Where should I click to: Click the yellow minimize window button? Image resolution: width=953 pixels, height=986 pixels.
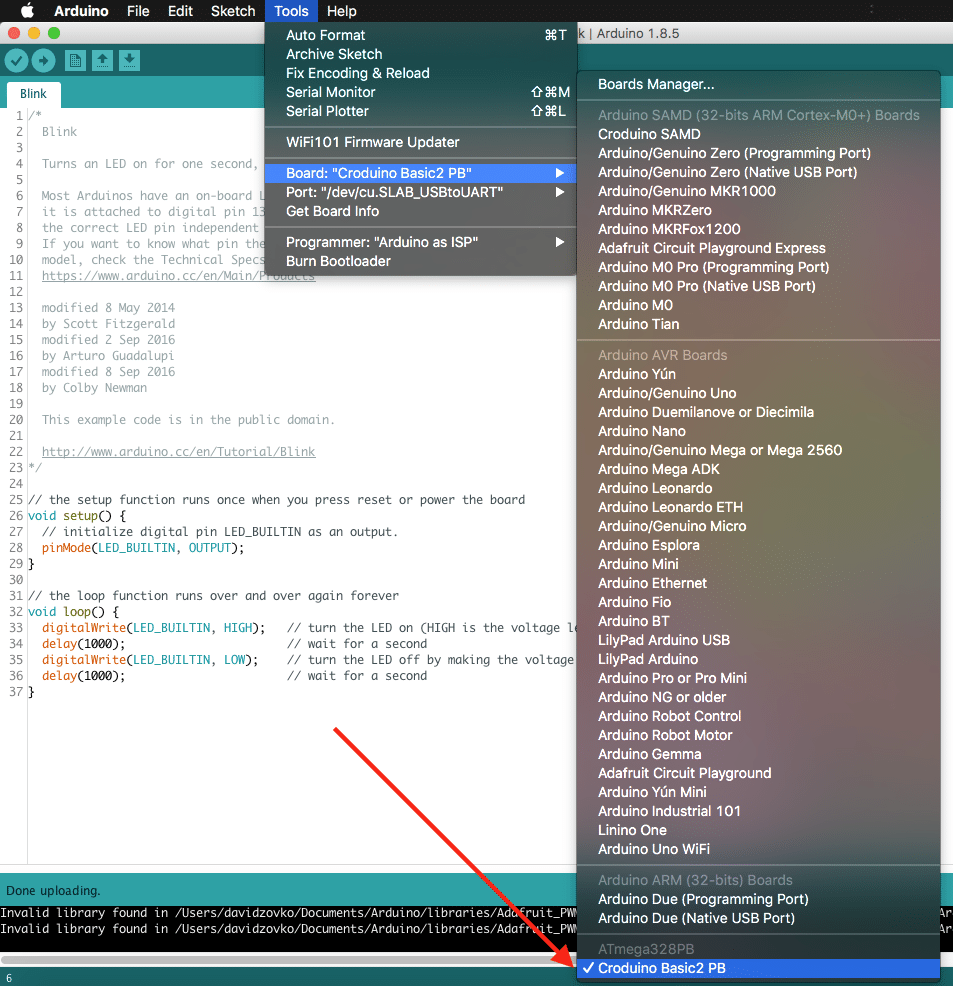coord(34,33)
